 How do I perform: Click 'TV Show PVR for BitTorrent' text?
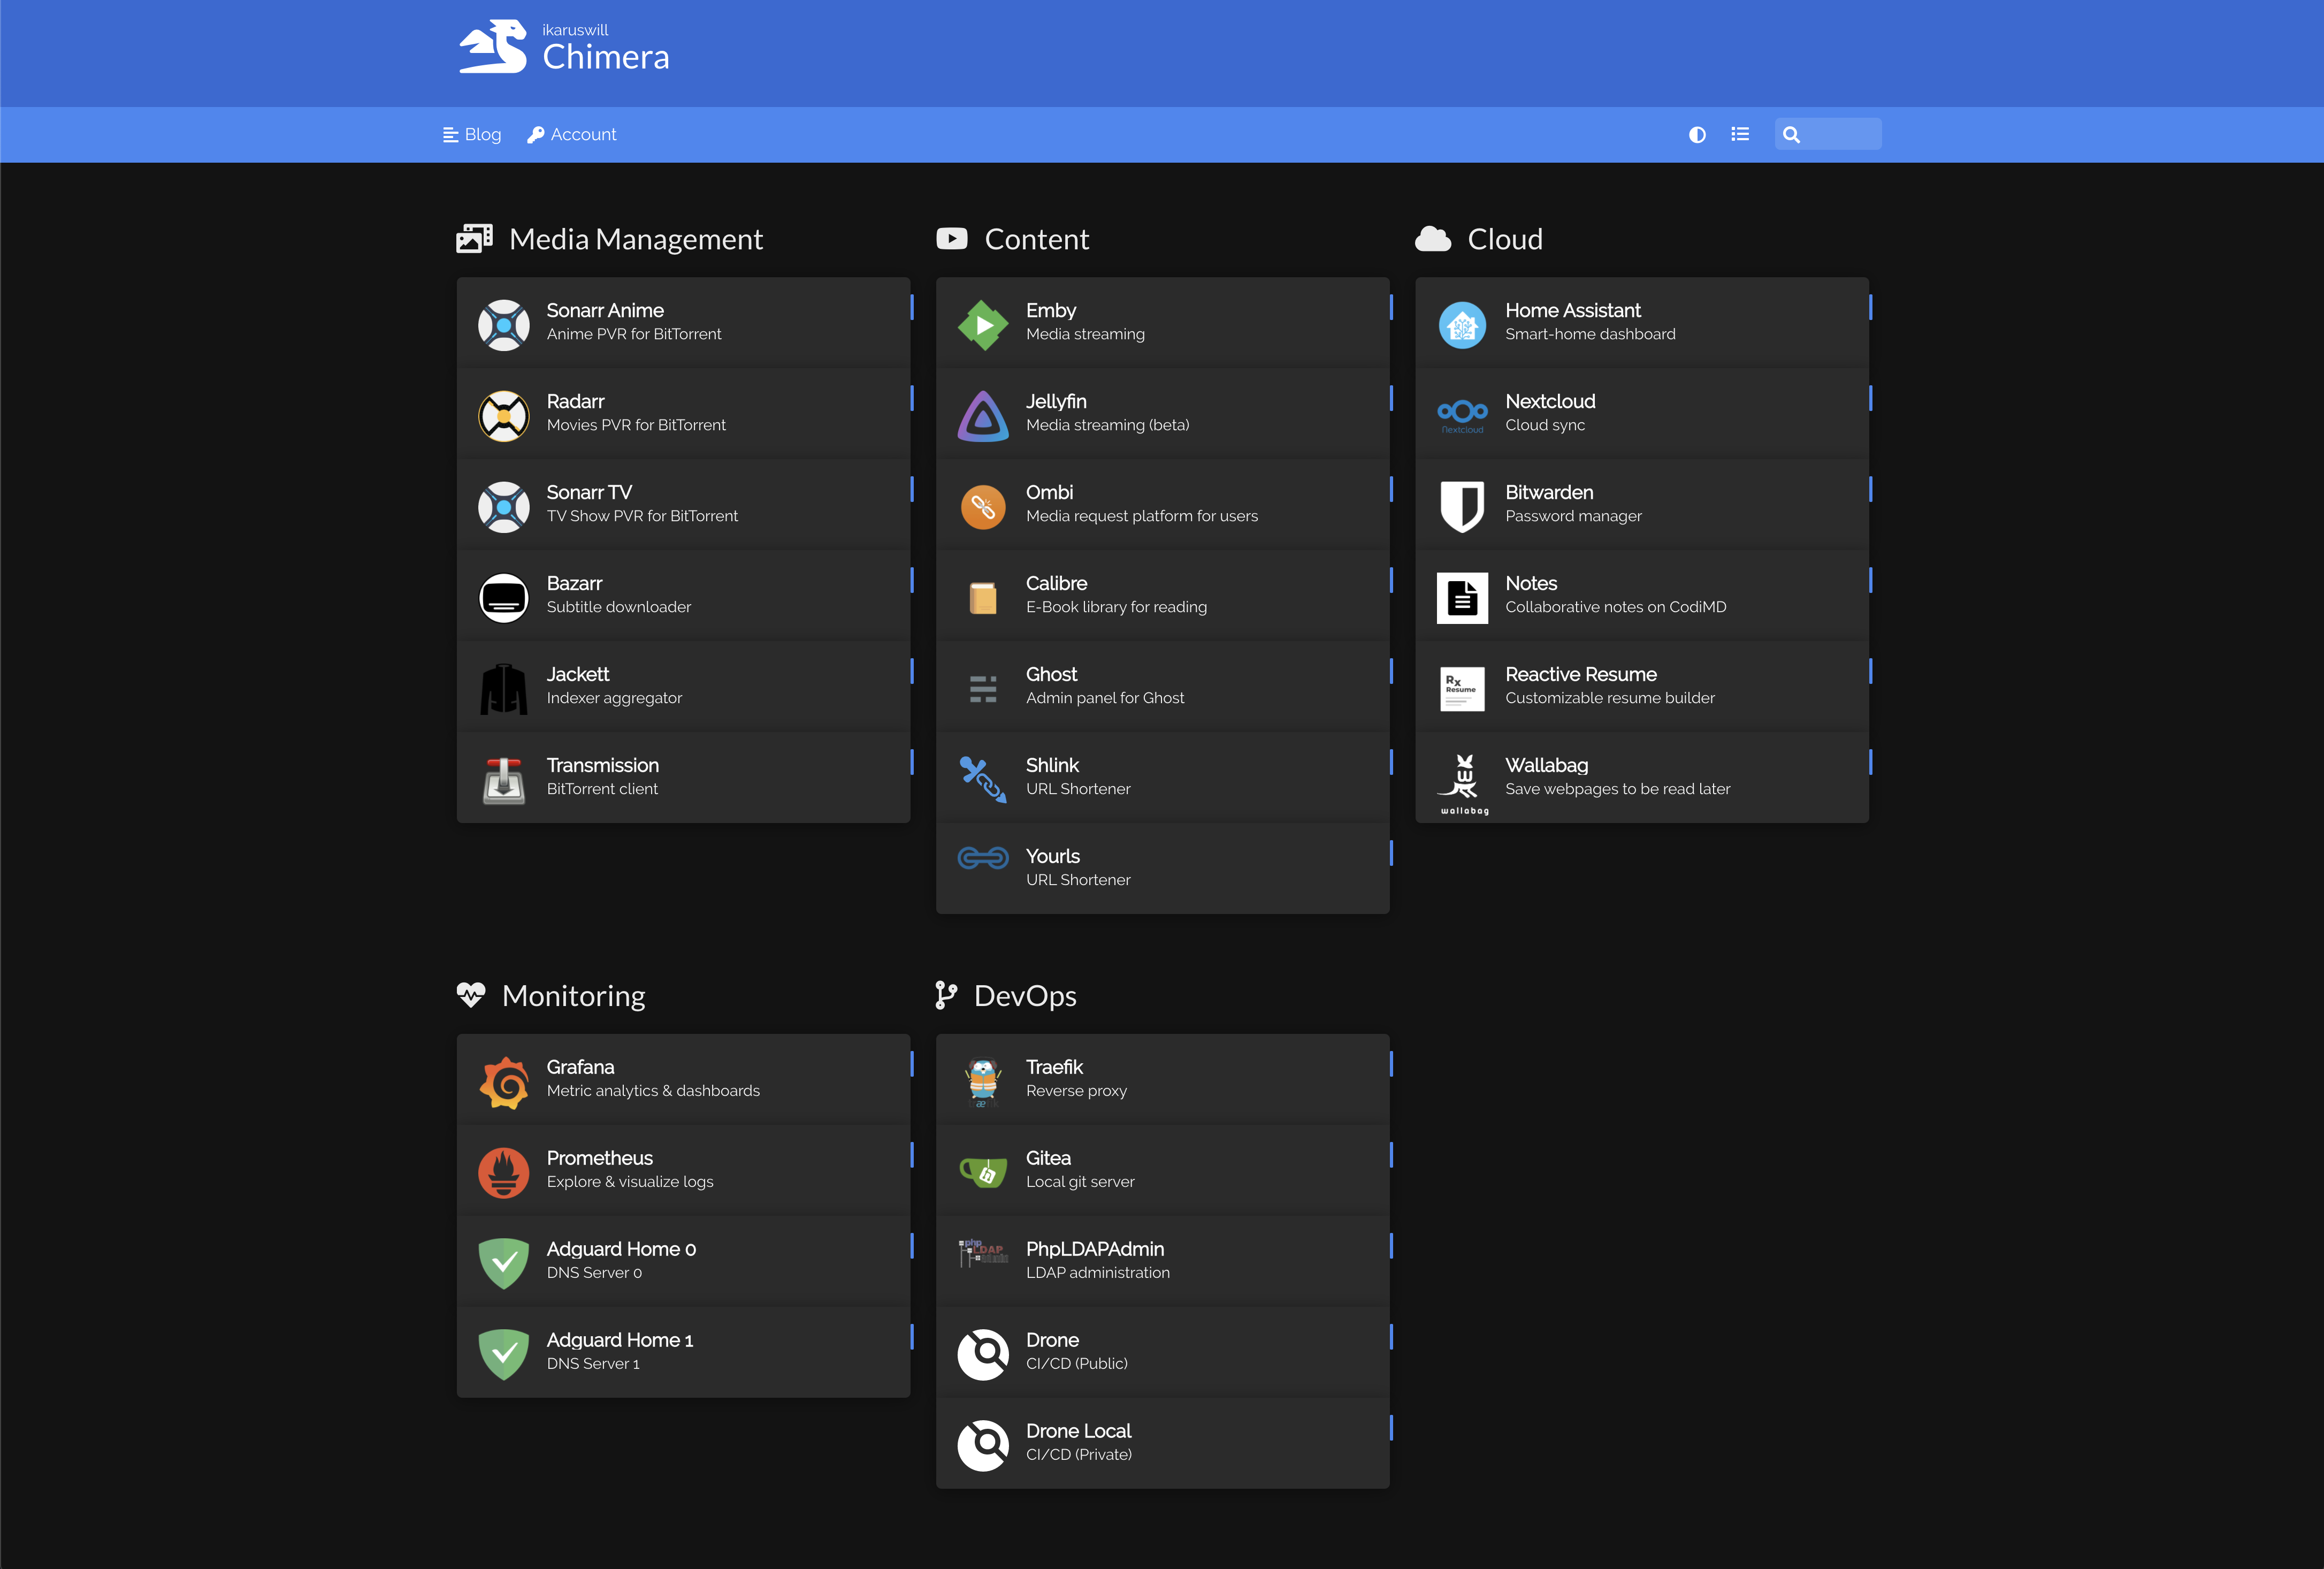(x=642, y=516)
